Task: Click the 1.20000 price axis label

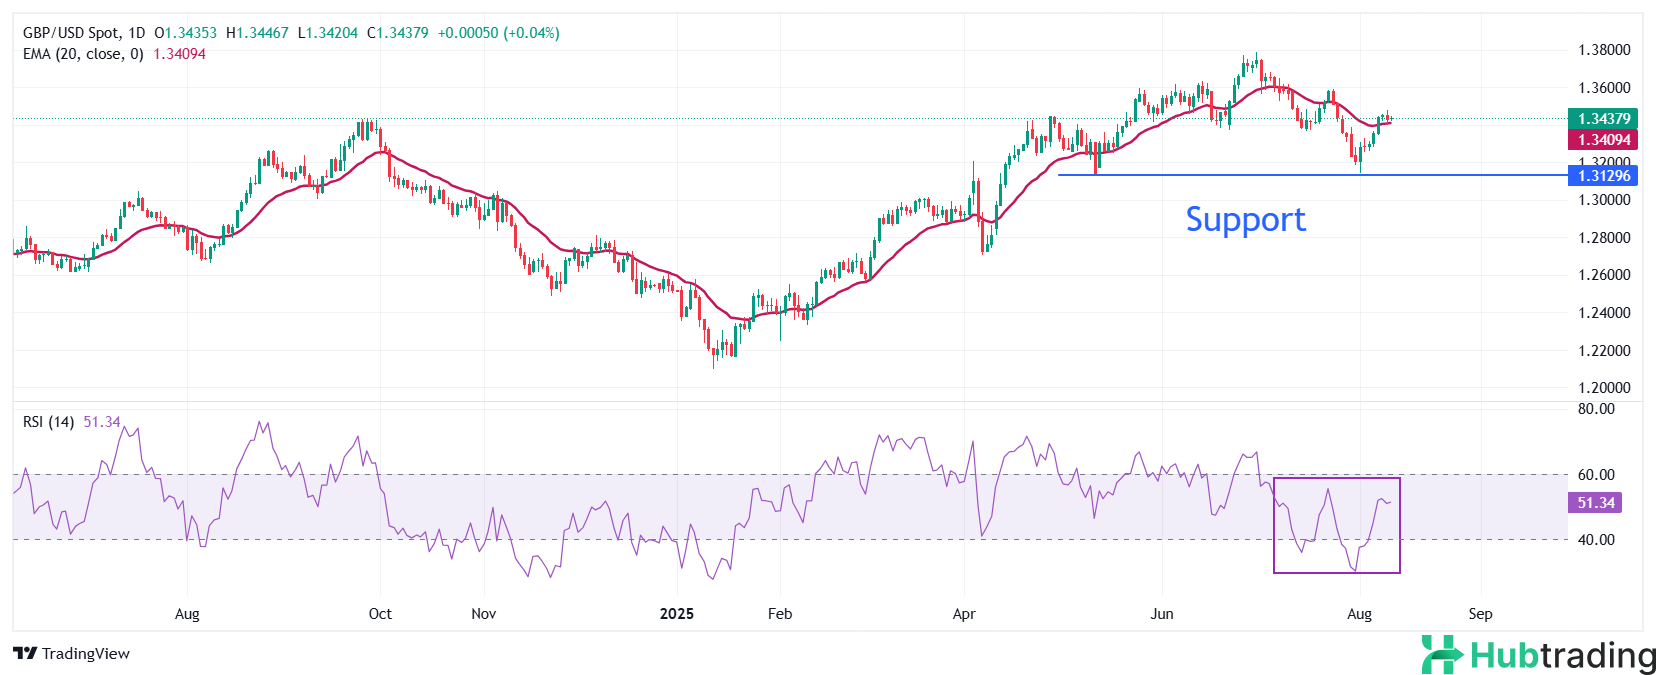Action: (x=1603, y=388)
